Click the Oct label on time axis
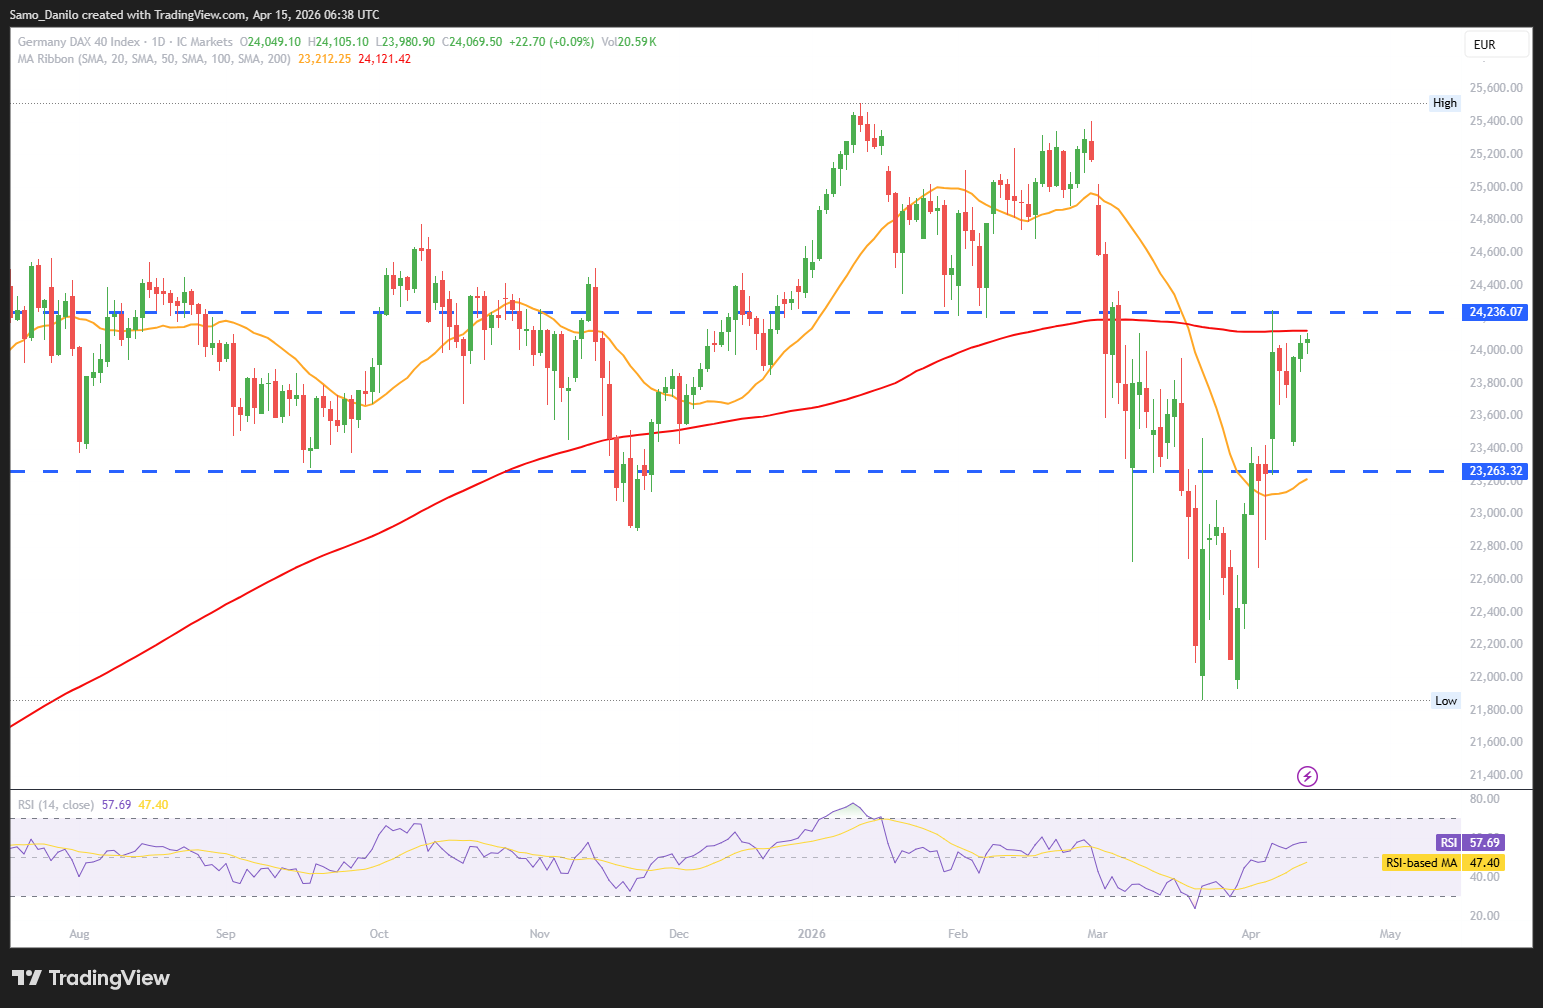1543x1008 pixels. pos(379,934)
